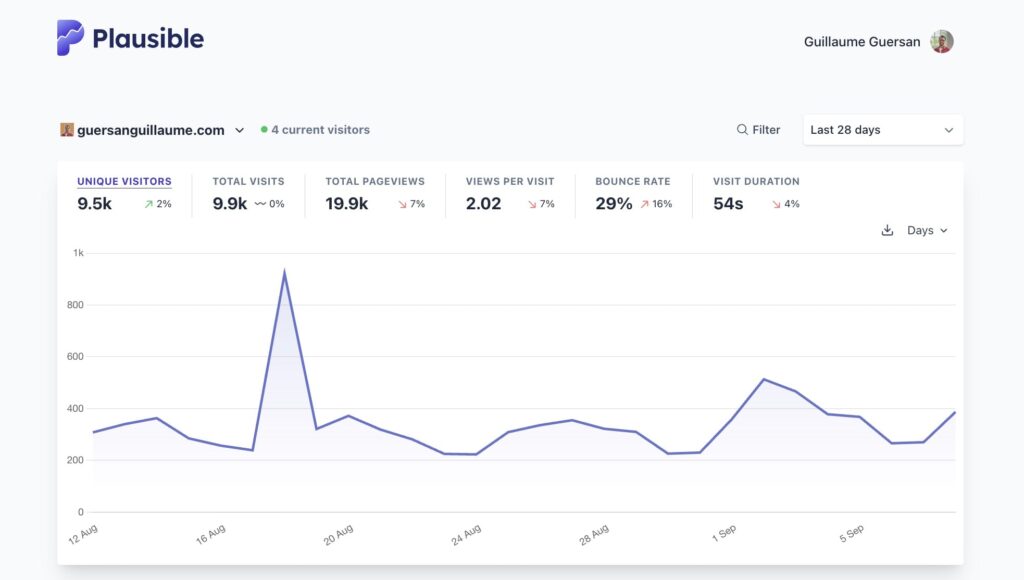
Task: Select the Unique Visitors metric tab
Action: coord(124,182)
